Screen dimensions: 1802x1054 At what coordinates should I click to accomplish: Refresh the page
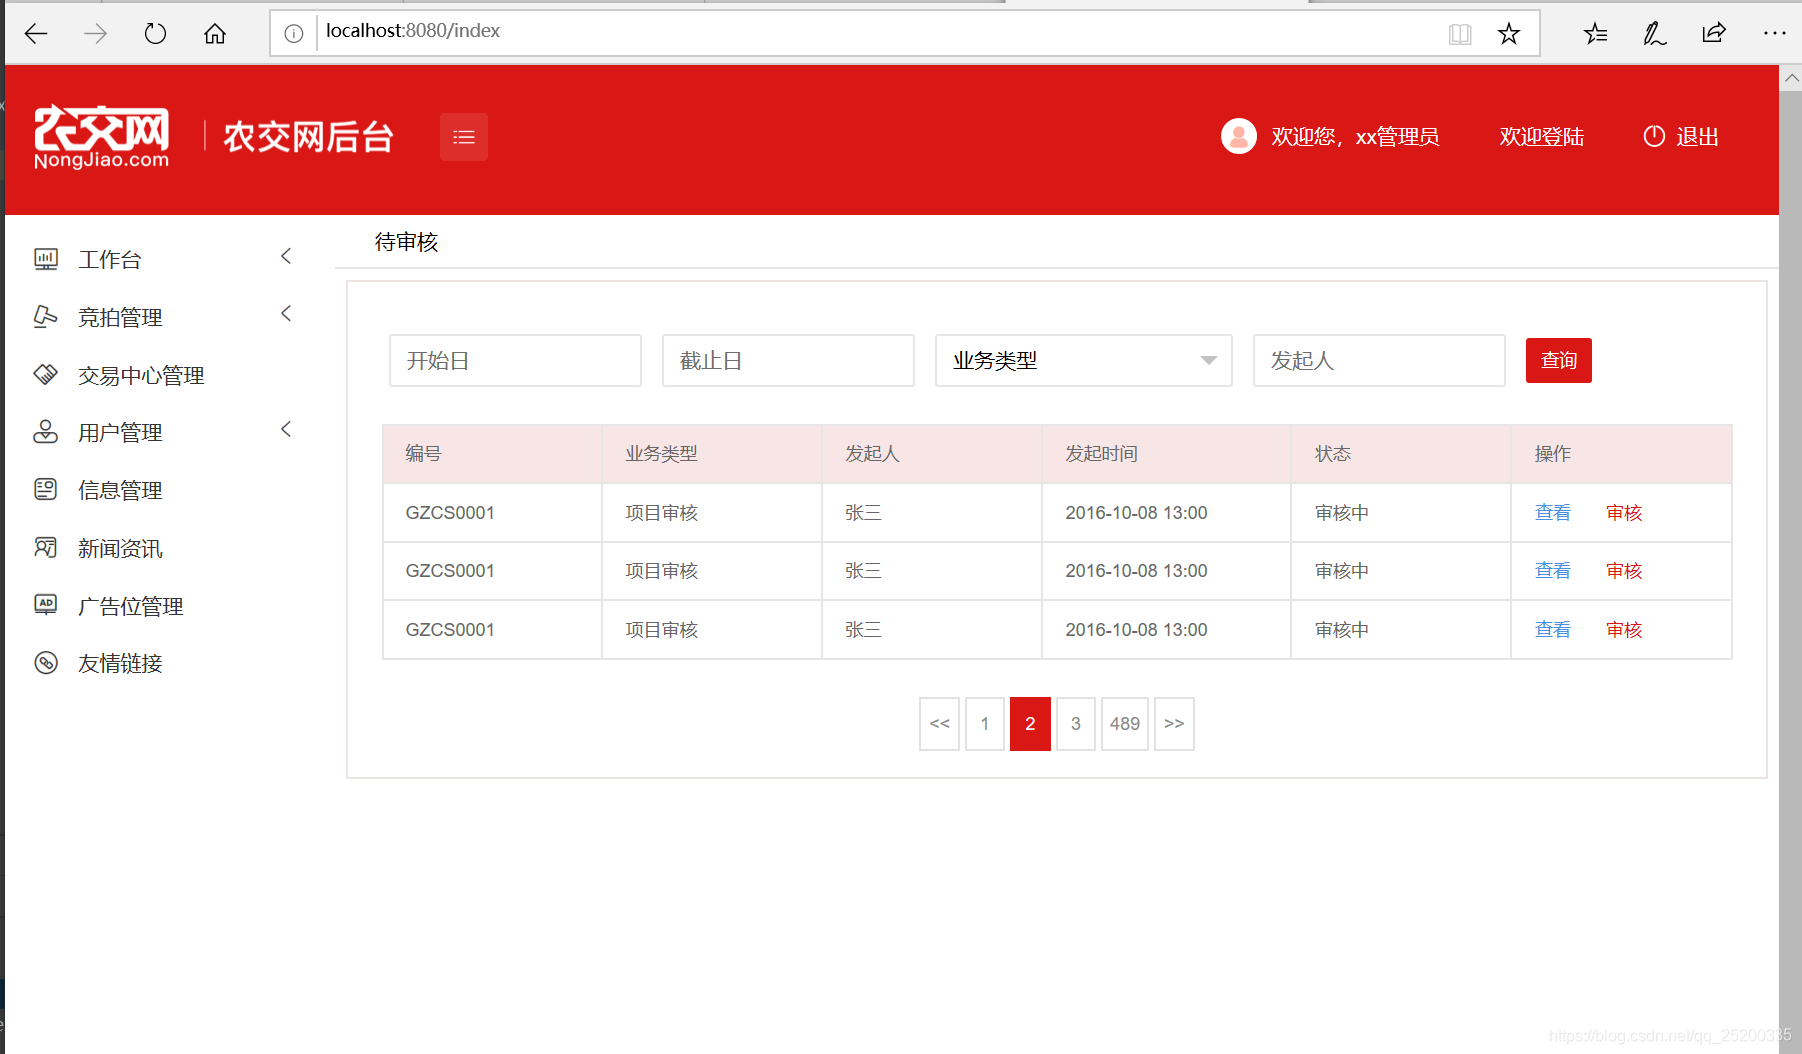click(155, 34)
